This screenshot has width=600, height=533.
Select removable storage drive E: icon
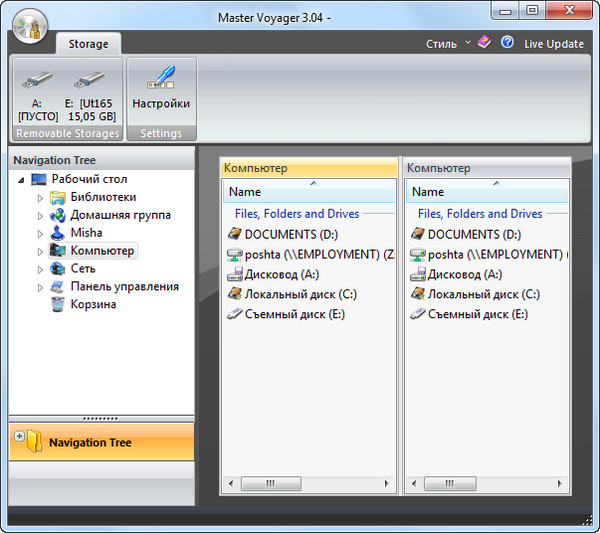pyautogui.click(x=87, y=78)
